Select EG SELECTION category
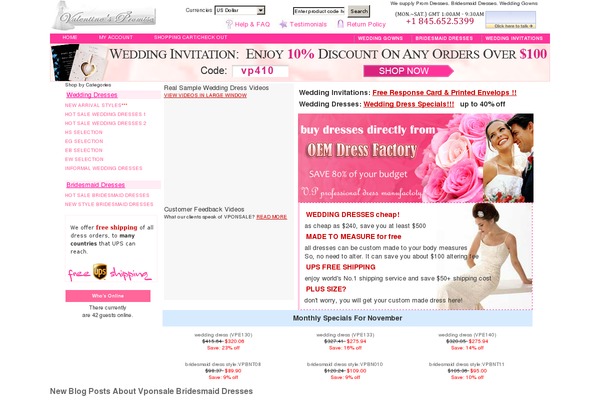600x400 pixels. [x=84, y=141]
